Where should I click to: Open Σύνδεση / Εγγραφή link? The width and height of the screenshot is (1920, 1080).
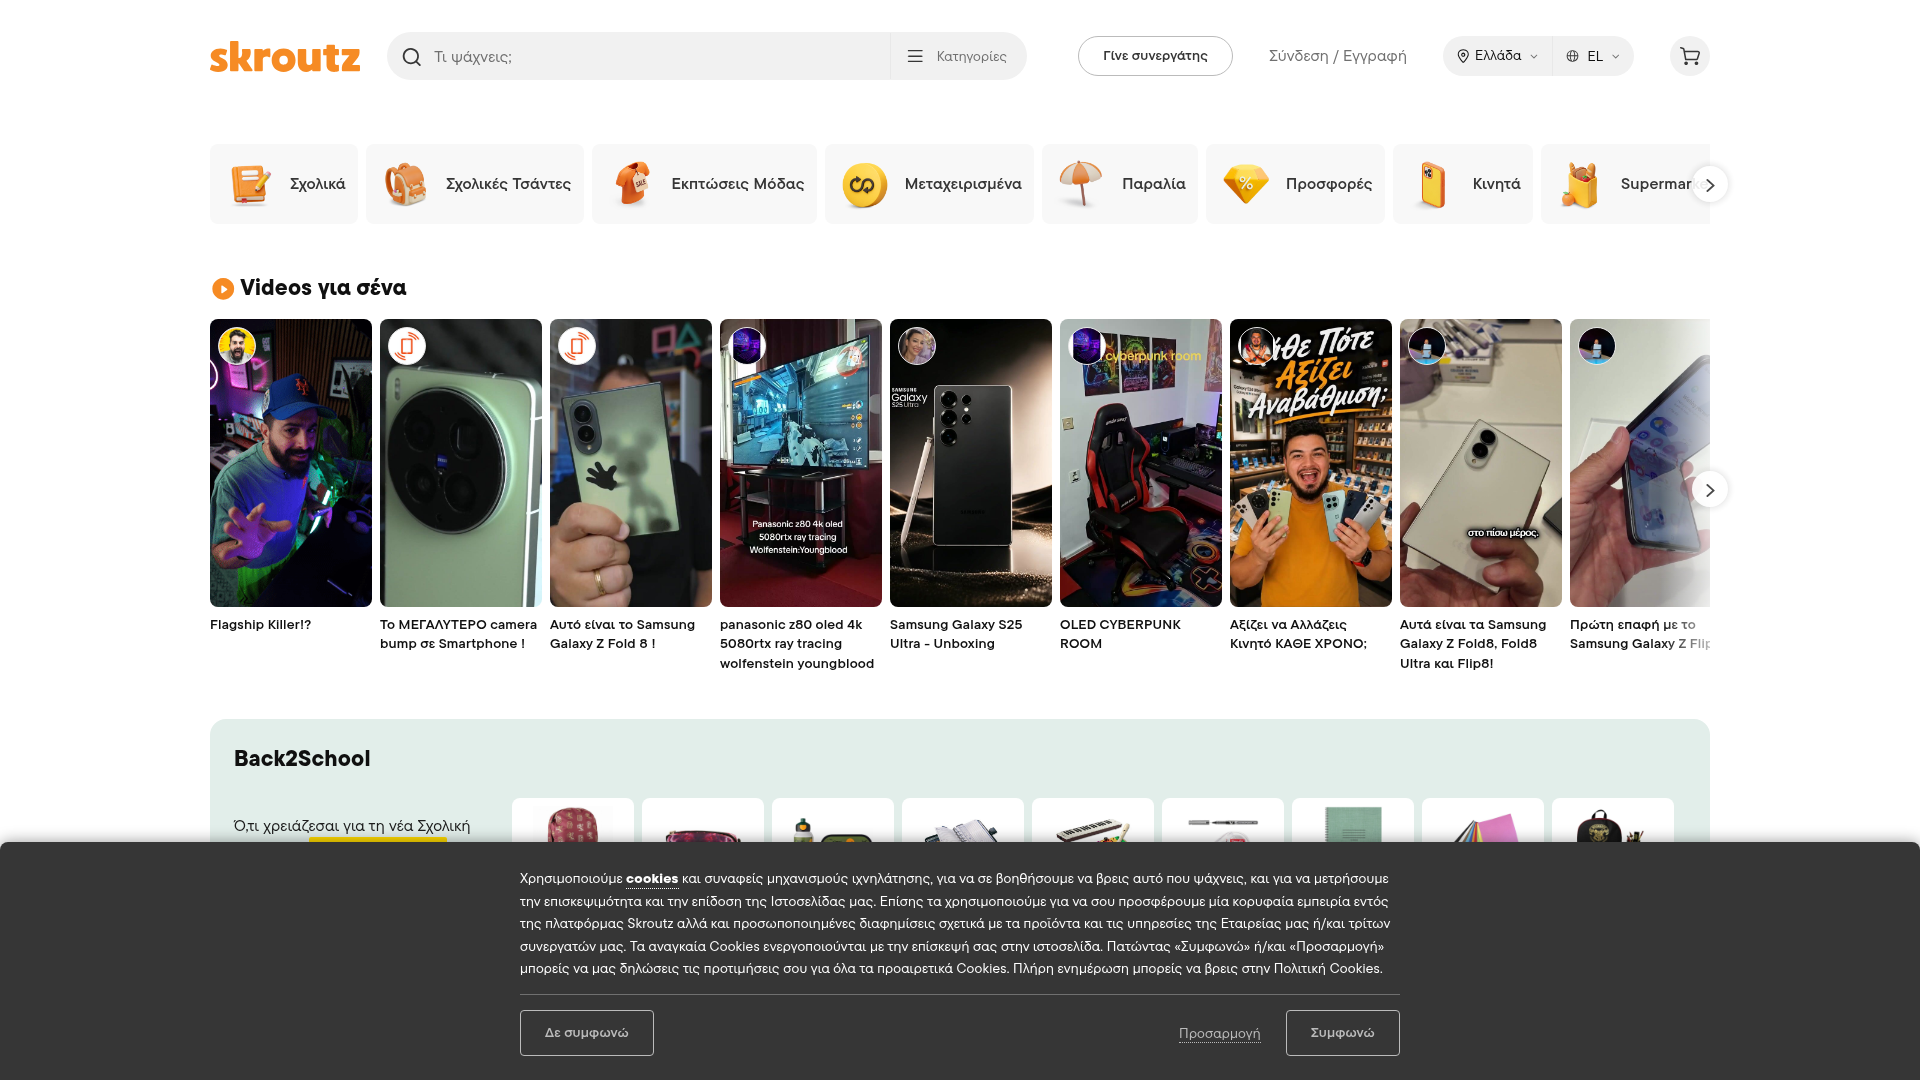pos(1337,56)
